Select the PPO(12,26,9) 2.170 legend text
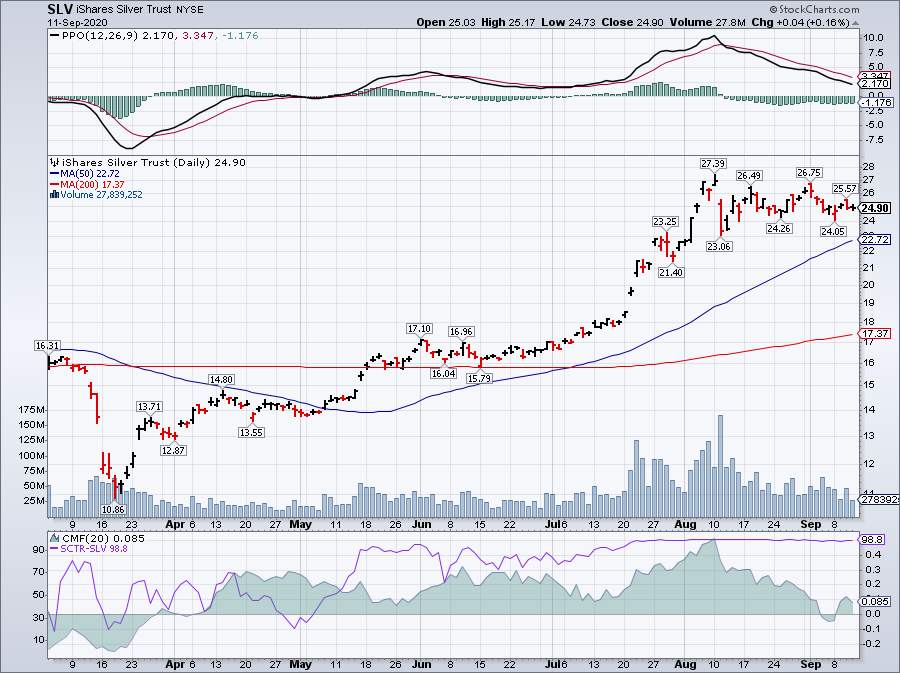The width and height of the screenshot is (900, 673). (x=119, y=36)
